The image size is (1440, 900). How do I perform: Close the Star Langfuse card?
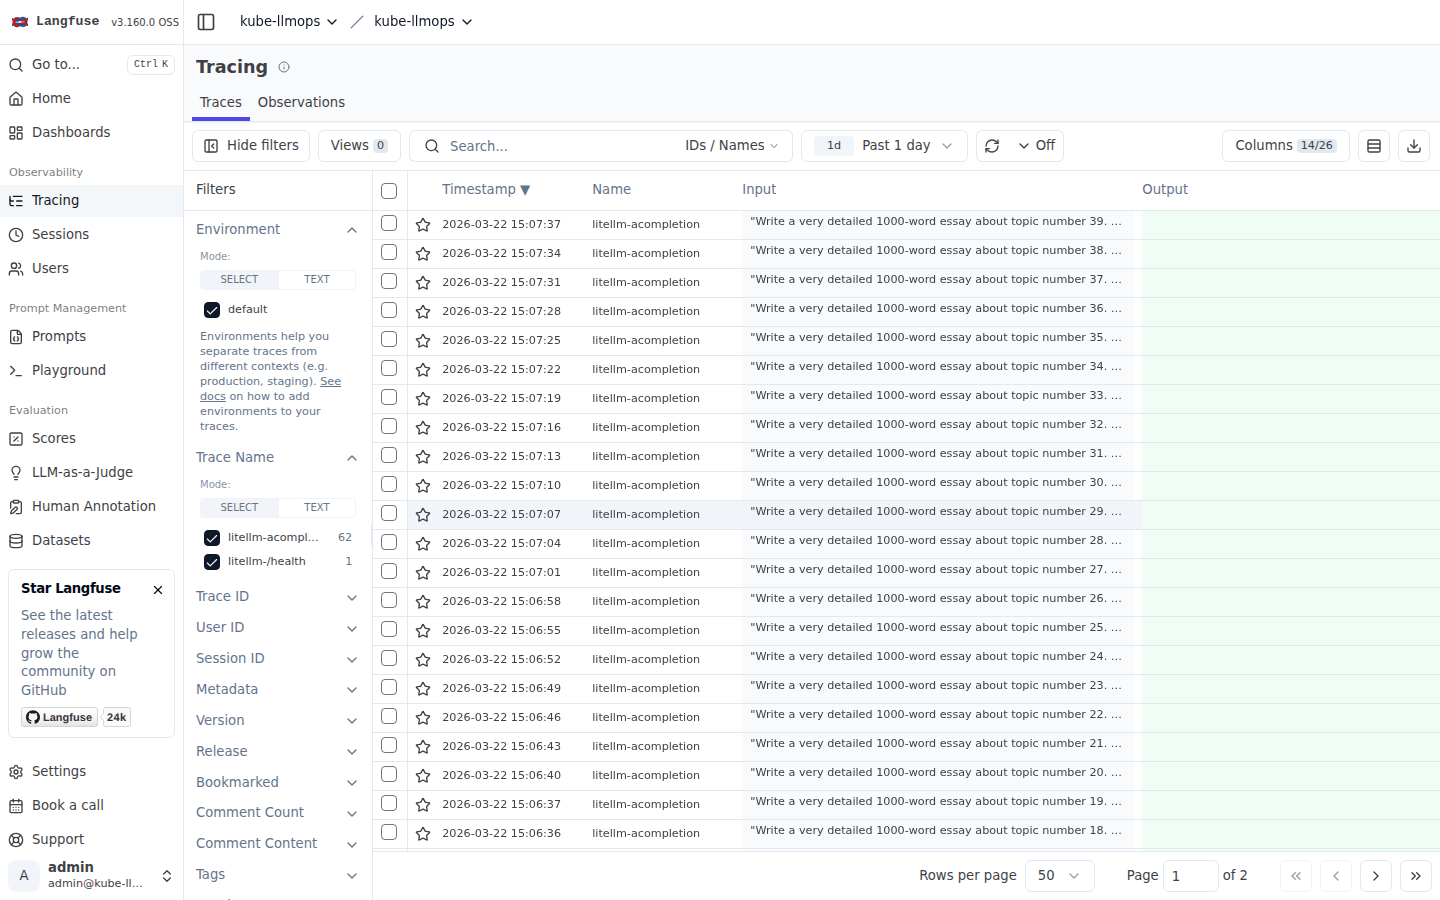point(158,590)
